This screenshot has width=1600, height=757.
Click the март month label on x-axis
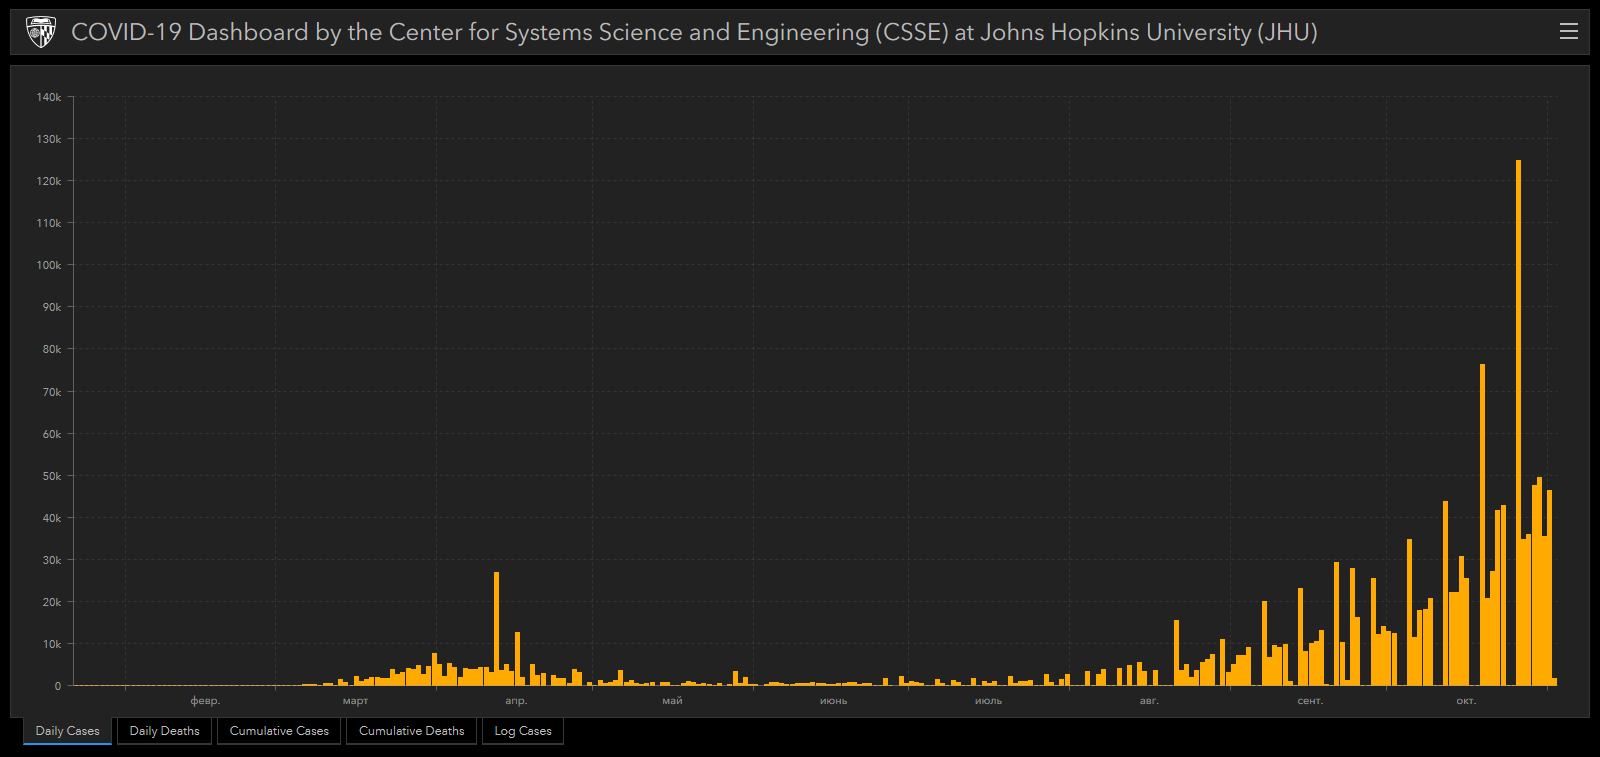355,701
